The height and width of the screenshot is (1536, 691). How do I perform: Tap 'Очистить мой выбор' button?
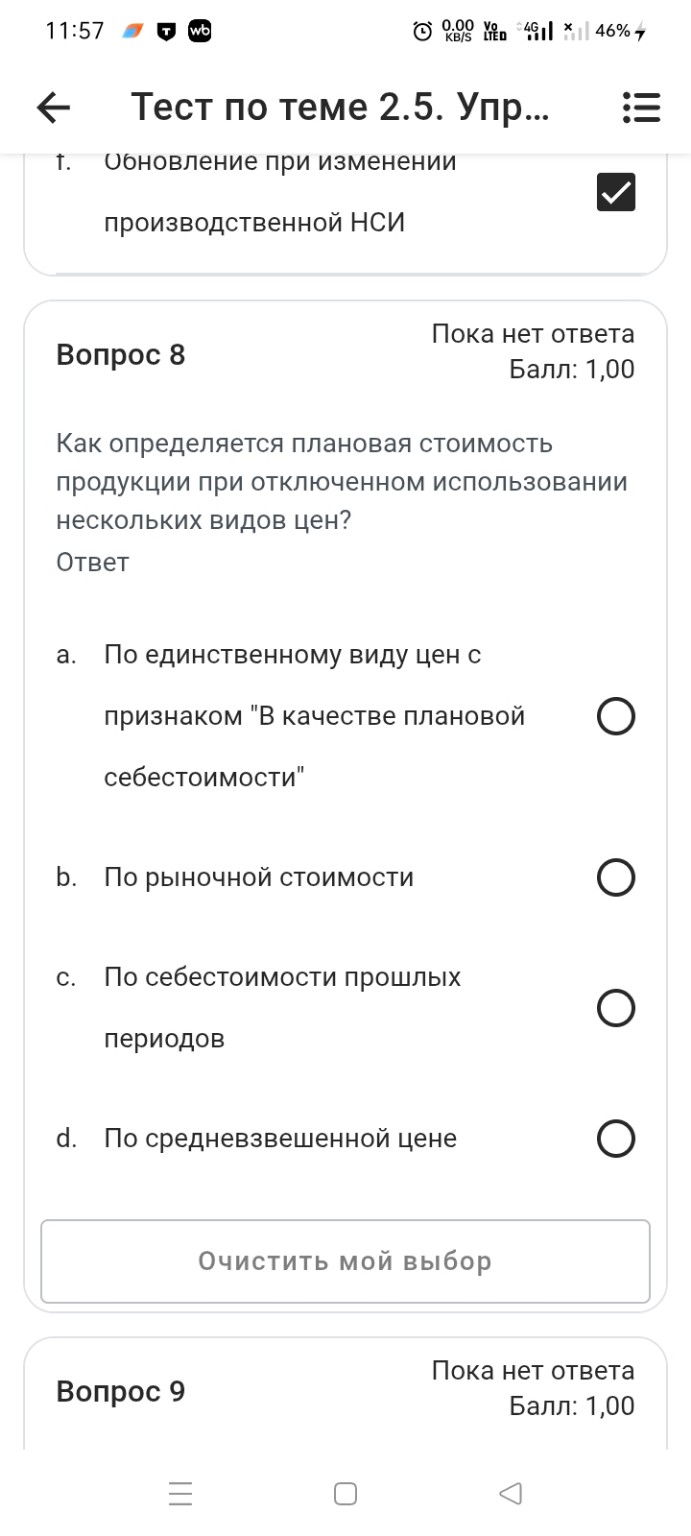point(345,1261)
